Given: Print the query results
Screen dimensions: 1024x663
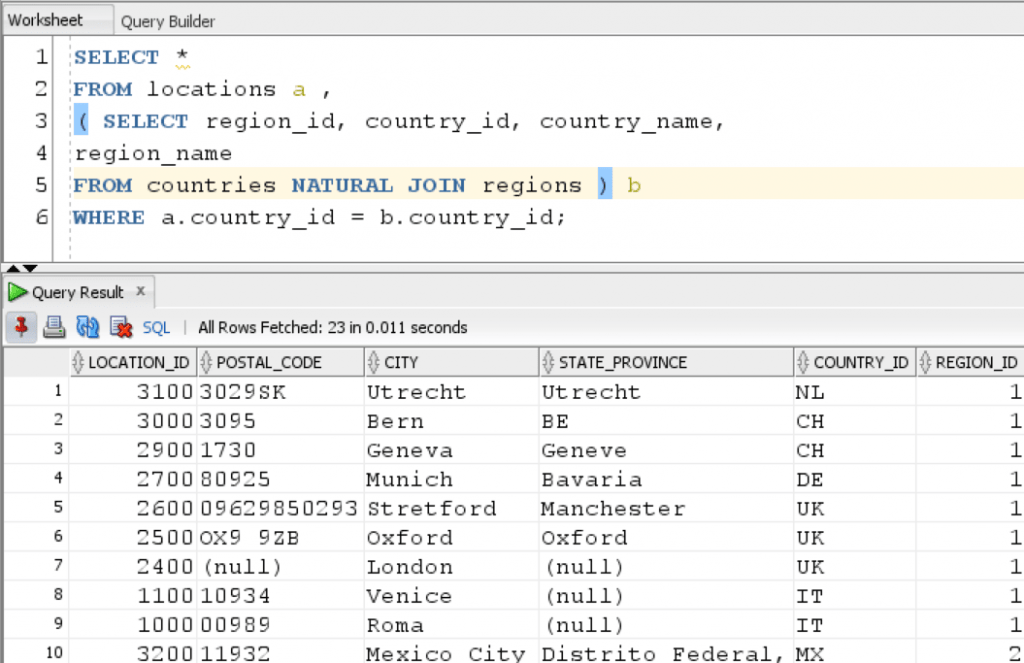Looking at the screenshot, I should tap(54, 327).
